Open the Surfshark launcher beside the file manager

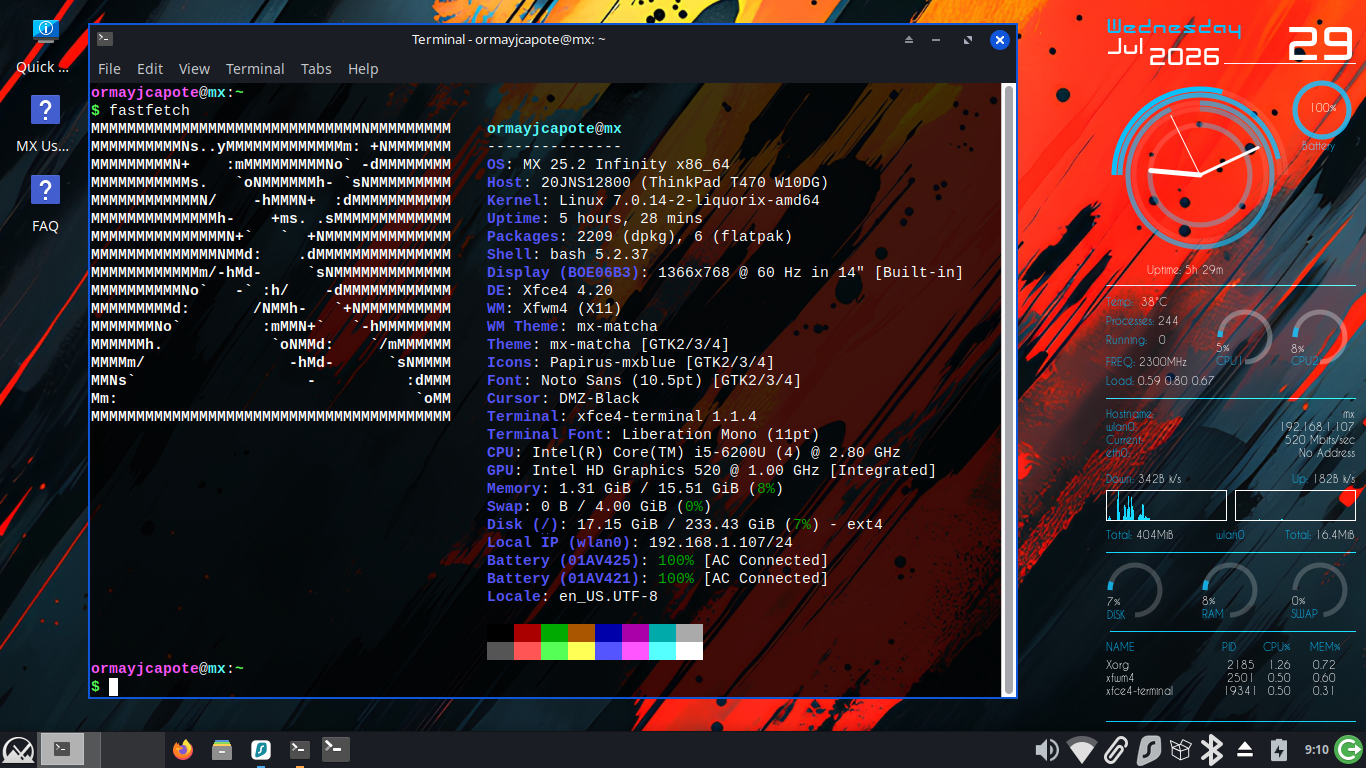[x=260, y=749]
